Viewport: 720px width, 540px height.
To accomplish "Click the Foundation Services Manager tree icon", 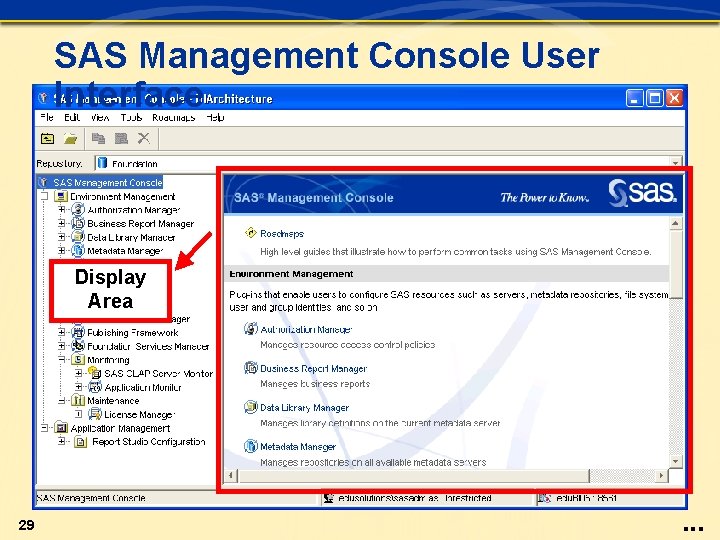I will [79, 345].
